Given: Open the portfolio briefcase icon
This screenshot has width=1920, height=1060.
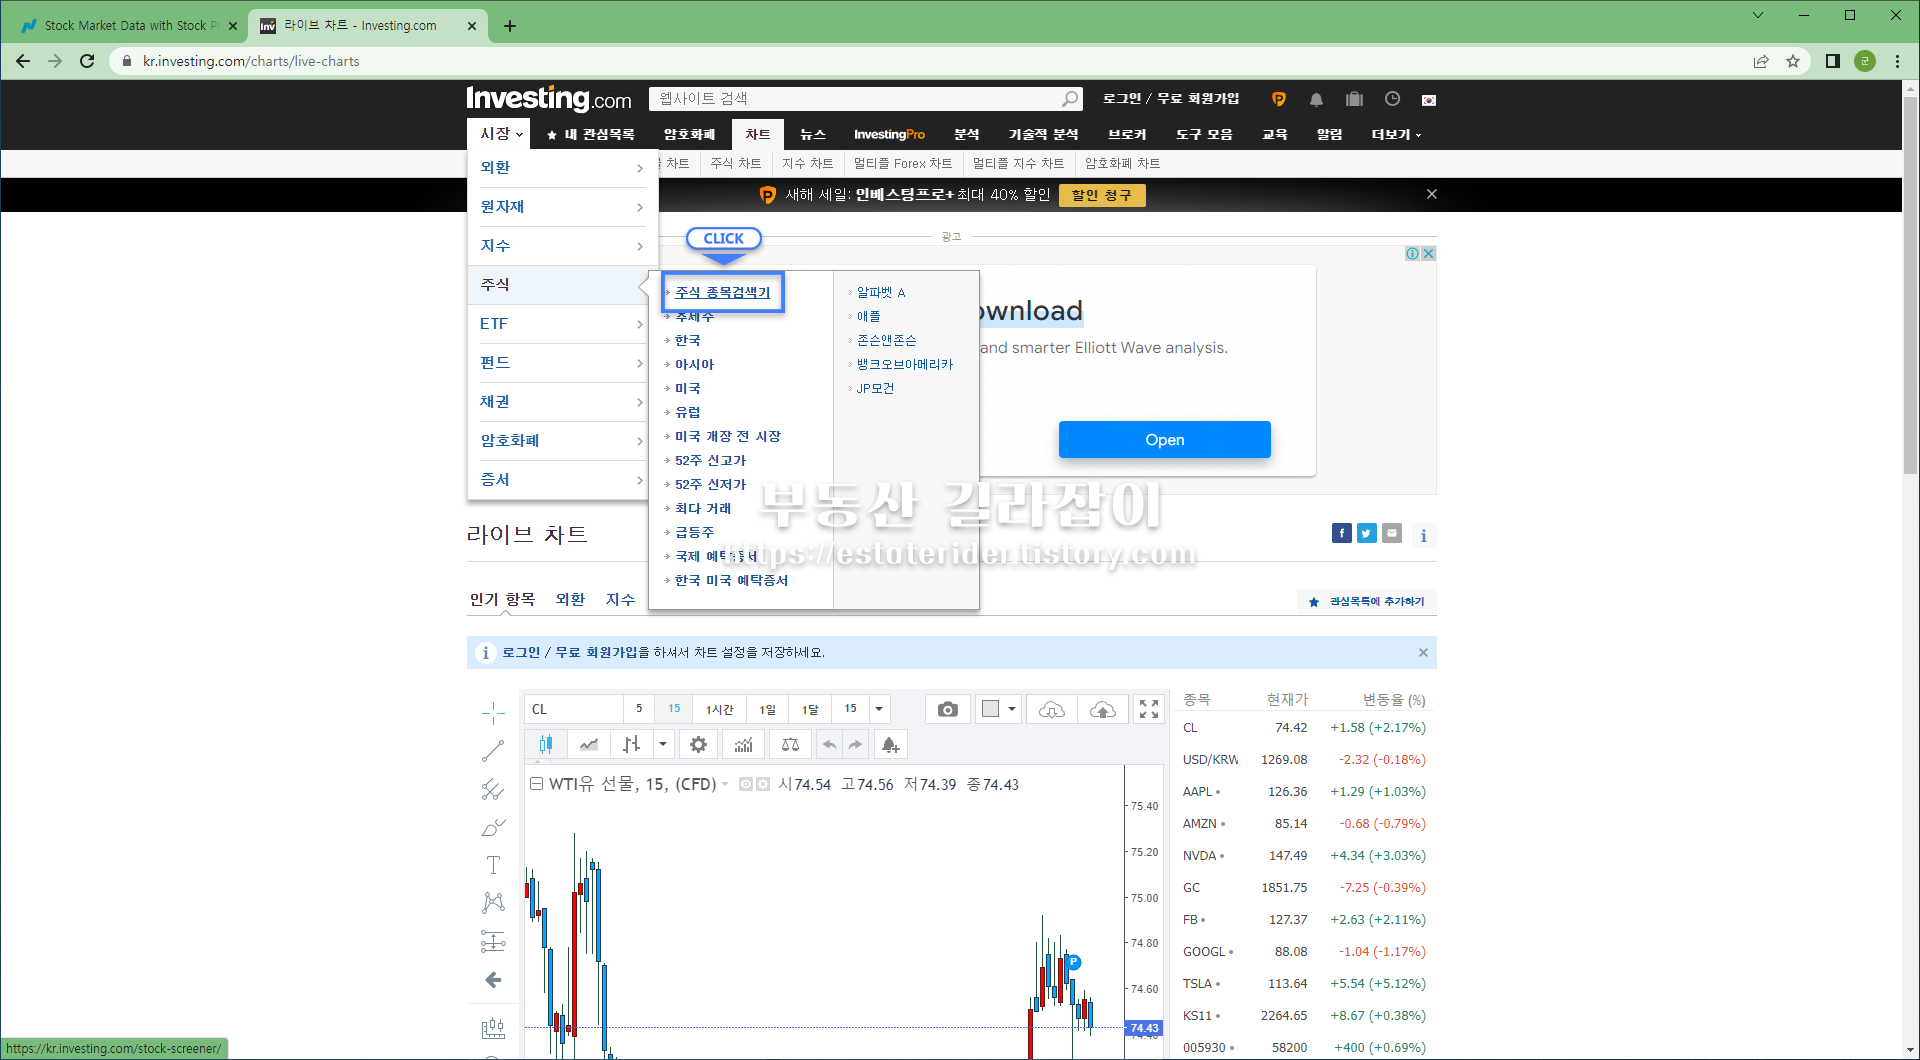Looking at the screenshot, I should tap(1354, 99).
